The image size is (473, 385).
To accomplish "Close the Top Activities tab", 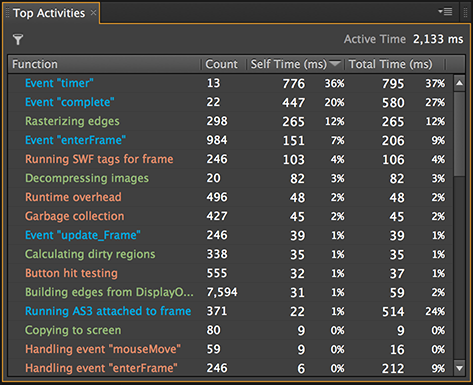I will point(94,13).
